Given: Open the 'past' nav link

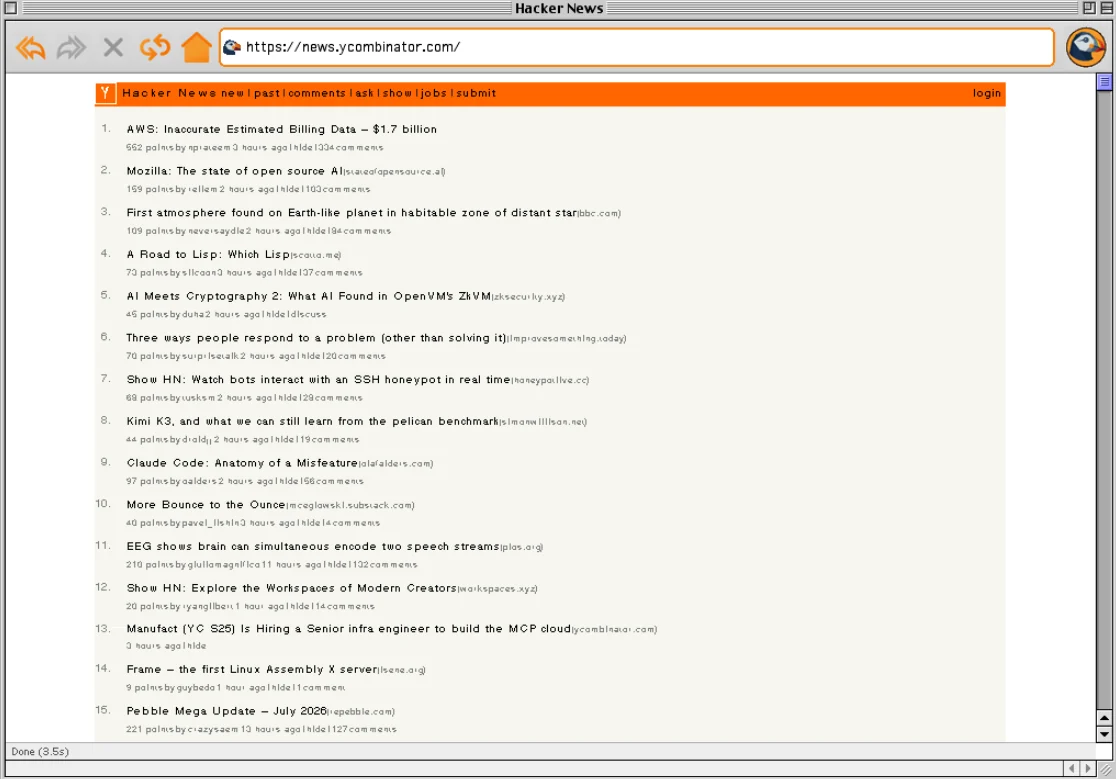Looking at the screenshot, I should [x=267, y=93].
